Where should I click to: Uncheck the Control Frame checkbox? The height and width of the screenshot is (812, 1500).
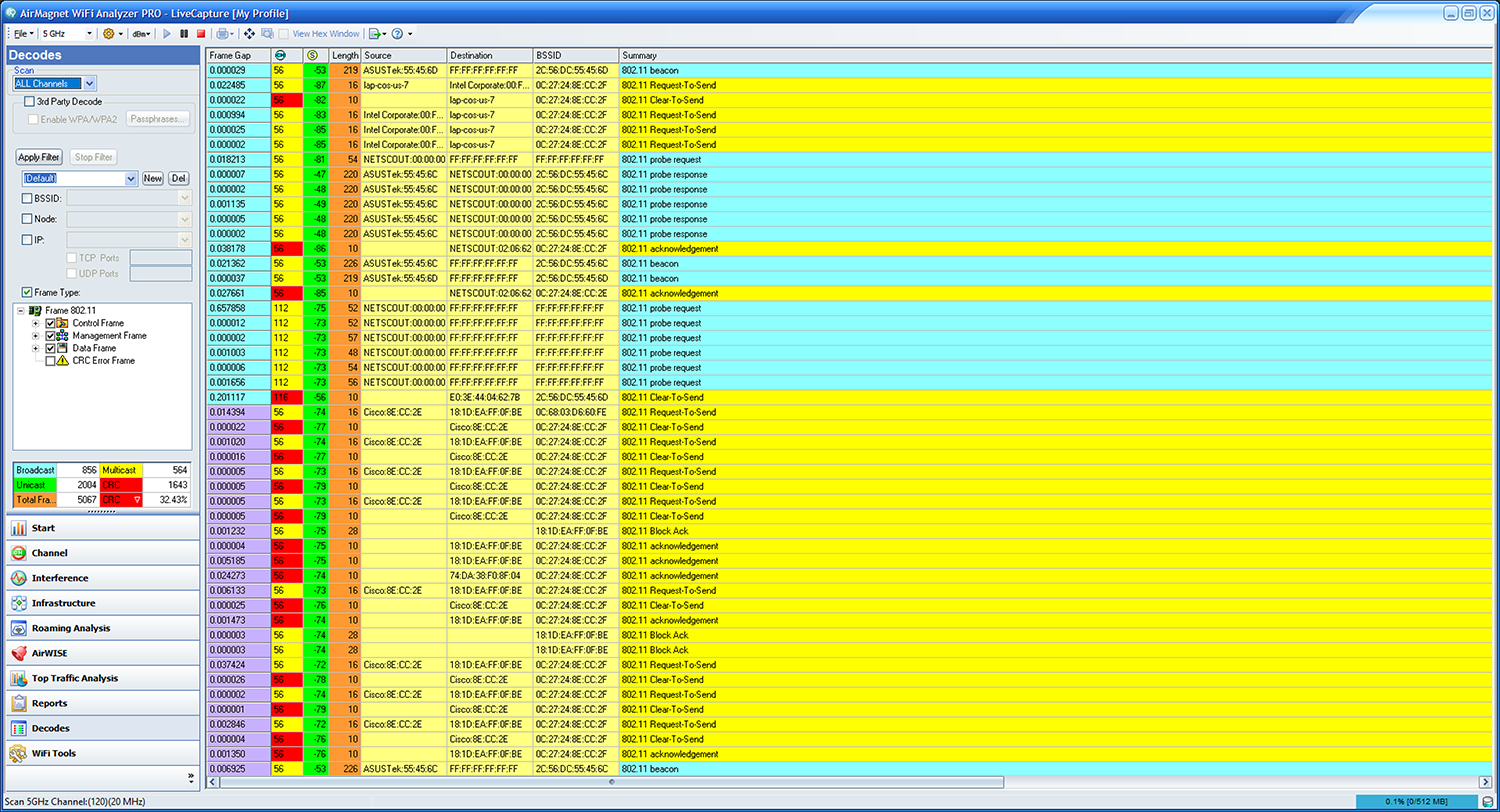coord(51,323)
